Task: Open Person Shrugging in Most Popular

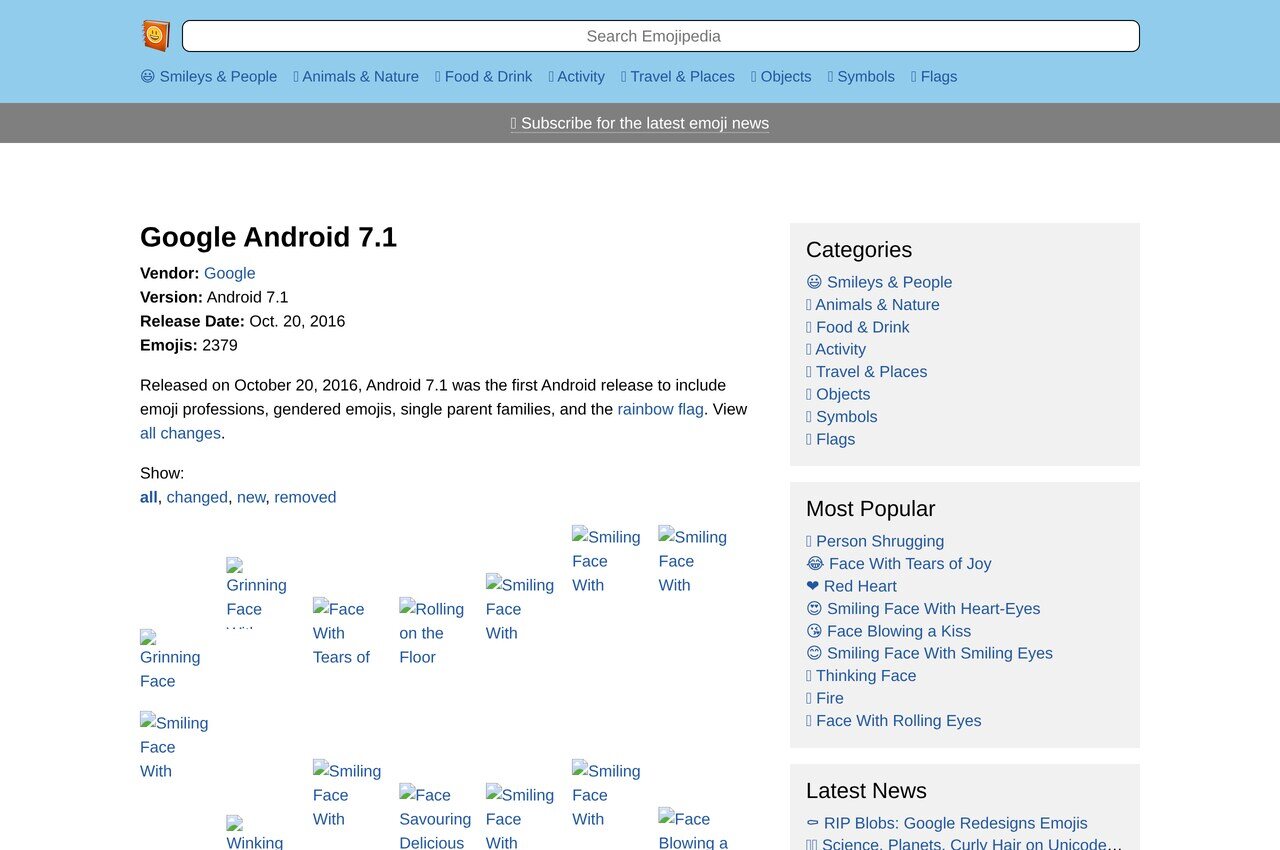Action: [875, 541]
